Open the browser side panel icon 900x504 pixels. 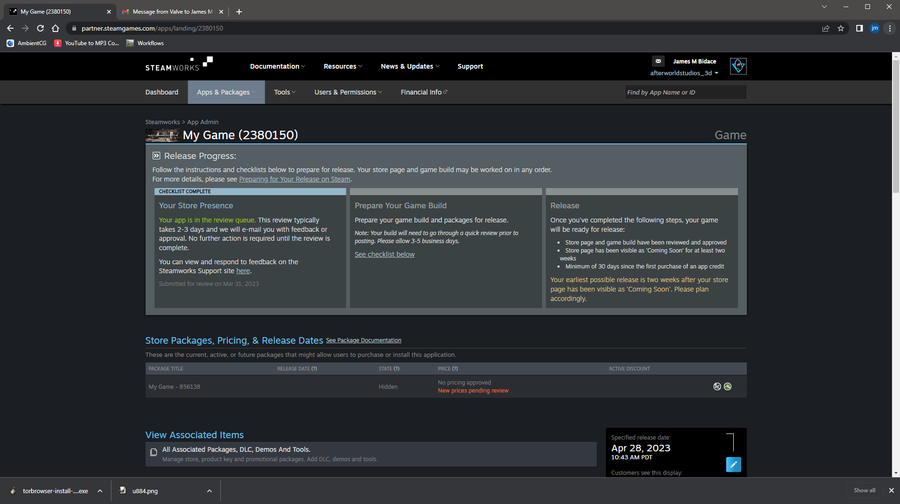click(x=859, y=28)
